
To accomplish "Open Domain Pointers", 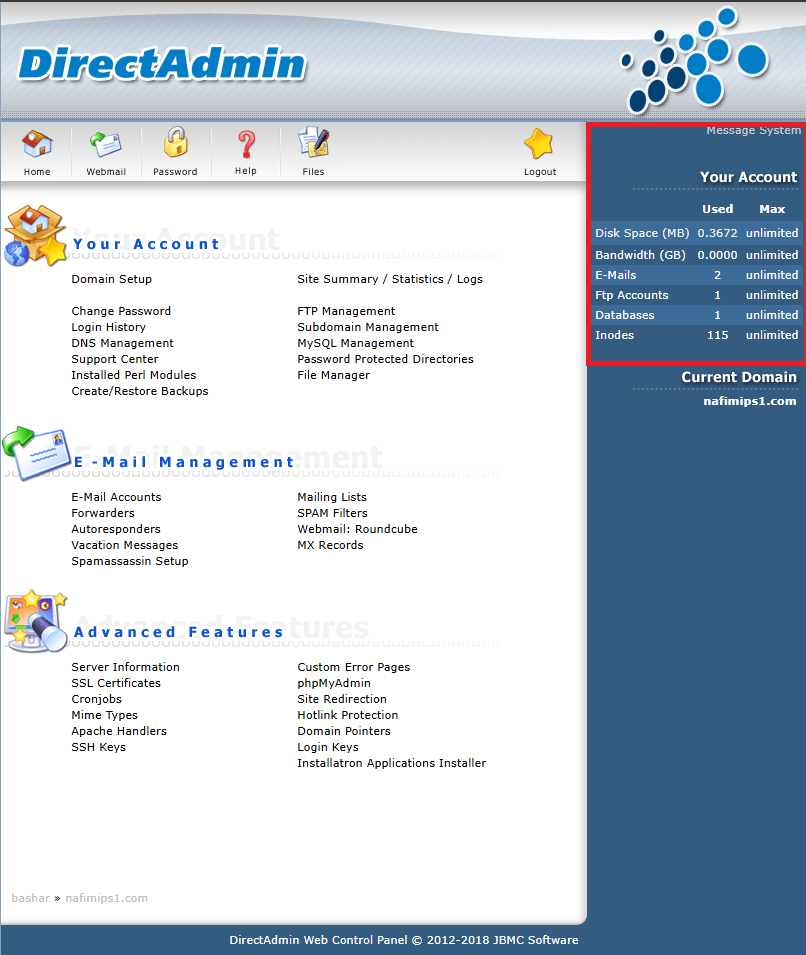I will click(x=344, y=731).
